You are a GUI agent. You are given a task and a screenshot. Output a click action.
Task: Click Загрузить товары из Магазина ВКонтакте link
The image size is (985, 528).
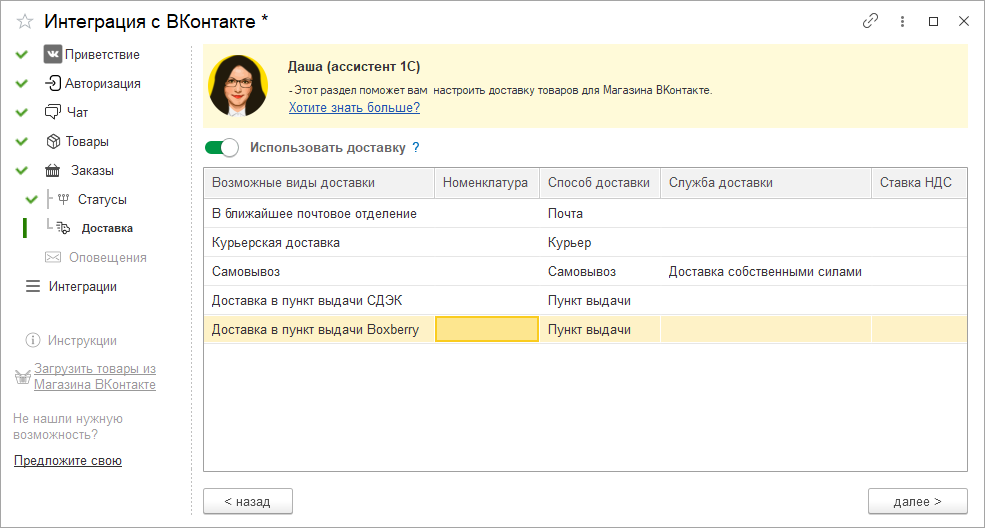pyautogui.click(x=95, y=377)
